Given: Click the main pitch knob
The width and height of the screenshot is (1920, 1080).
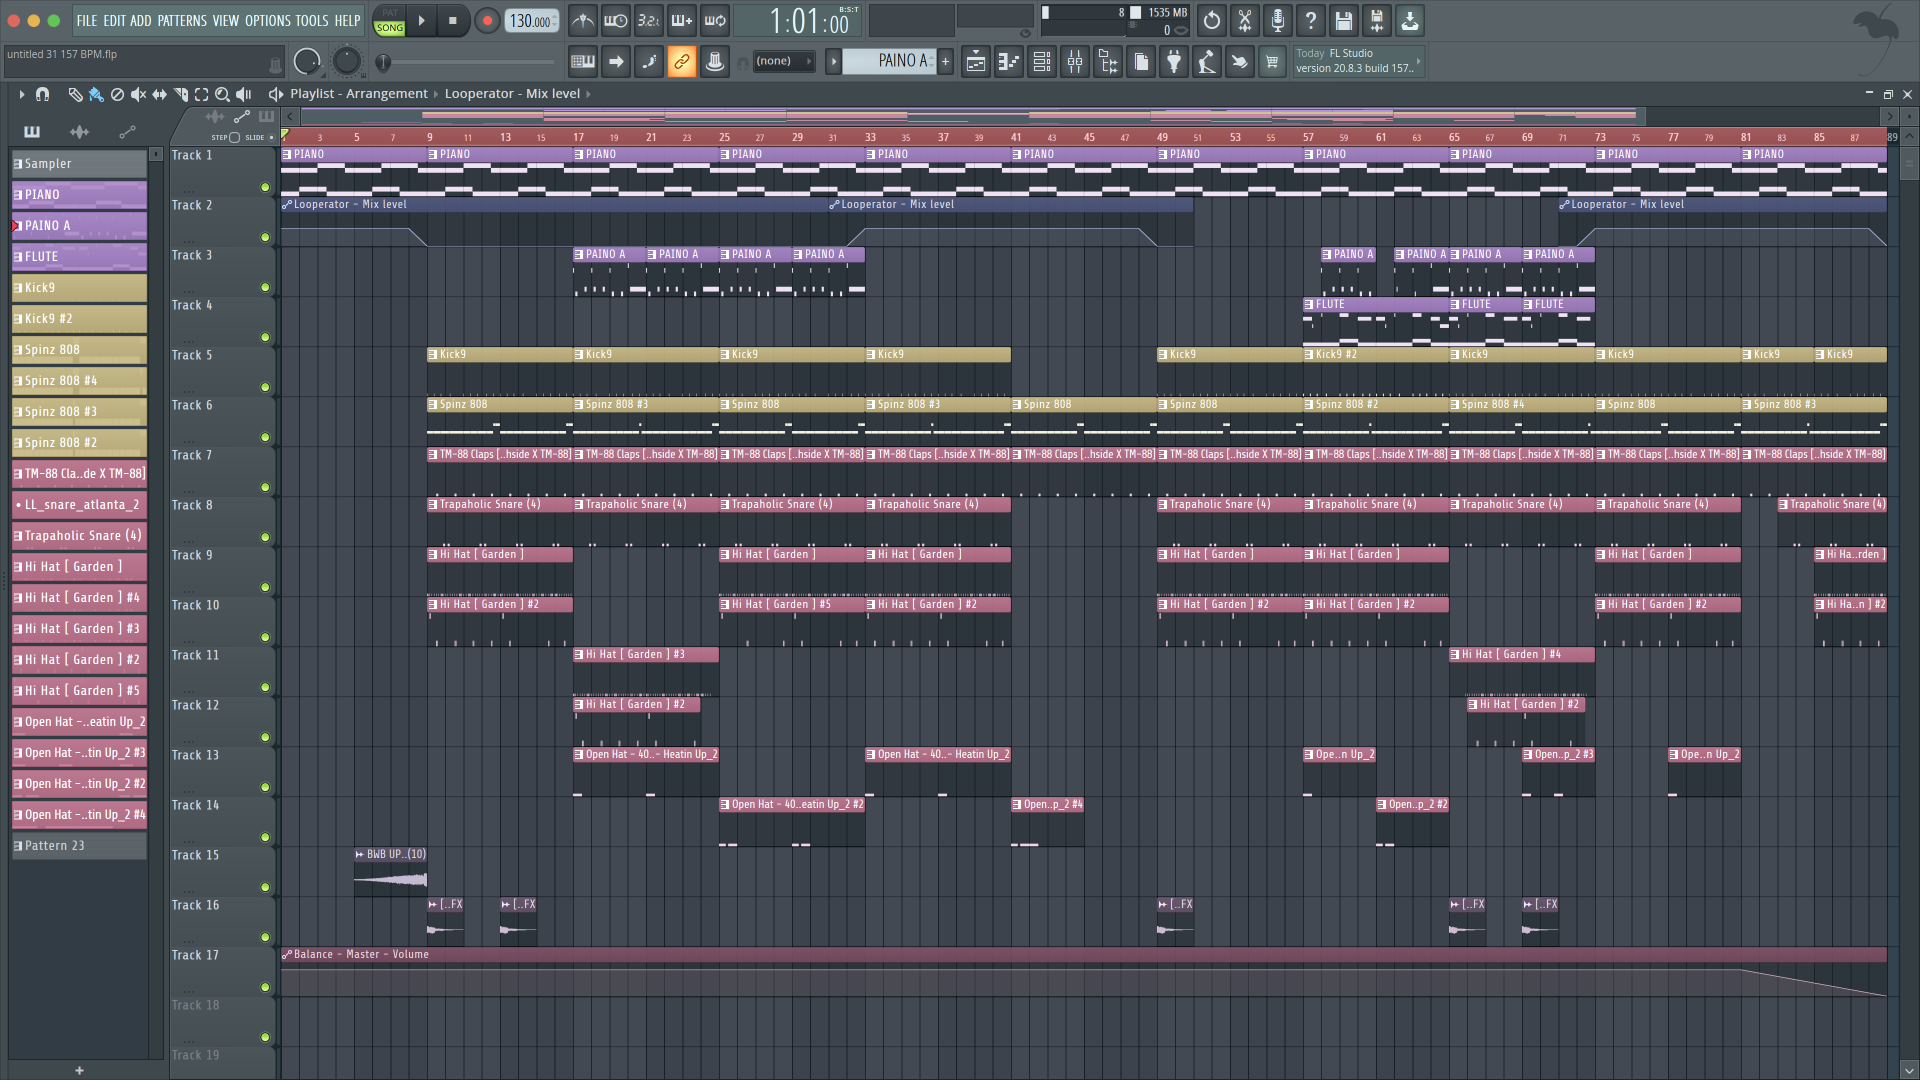Looking at the screenshot, I should pos(346,62).
